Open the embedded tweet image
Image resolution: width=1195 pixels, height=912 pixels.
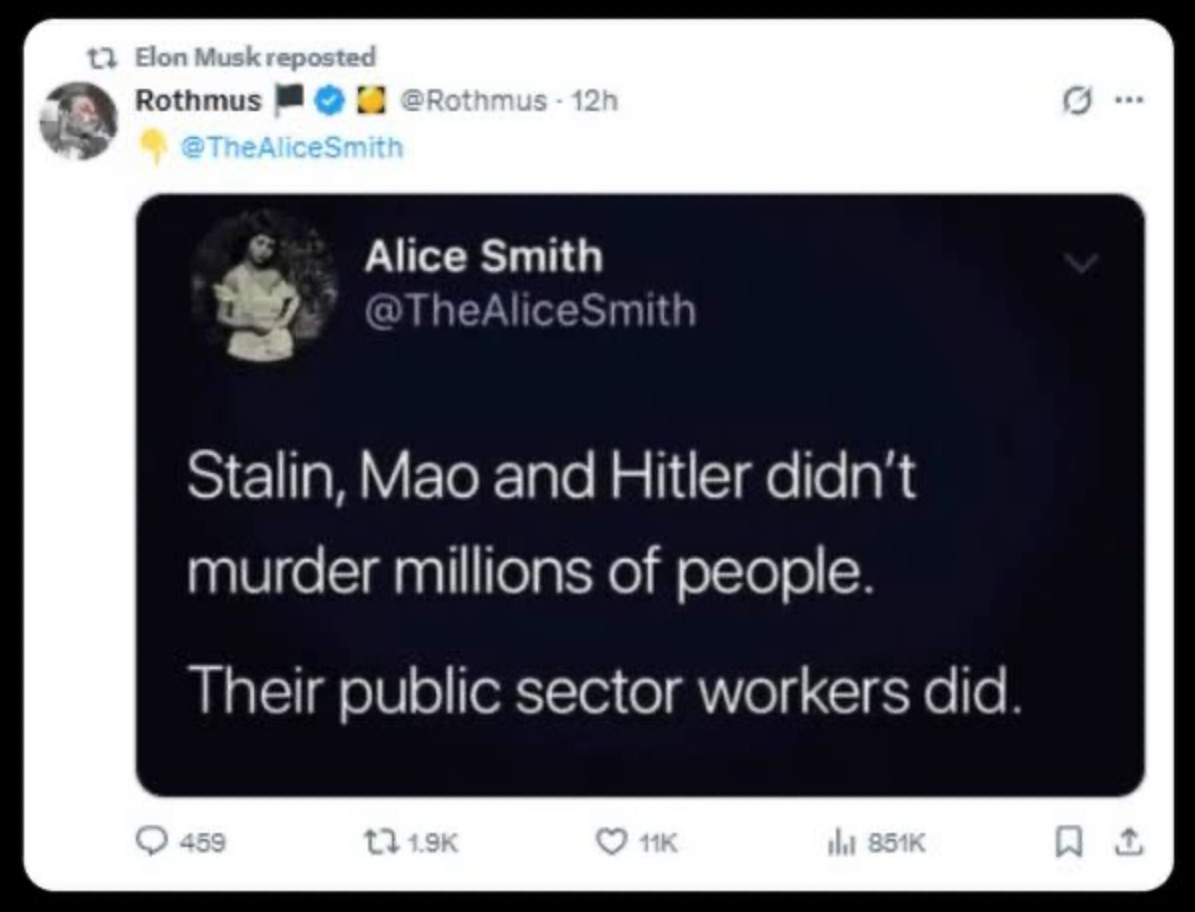pos(640,495)
